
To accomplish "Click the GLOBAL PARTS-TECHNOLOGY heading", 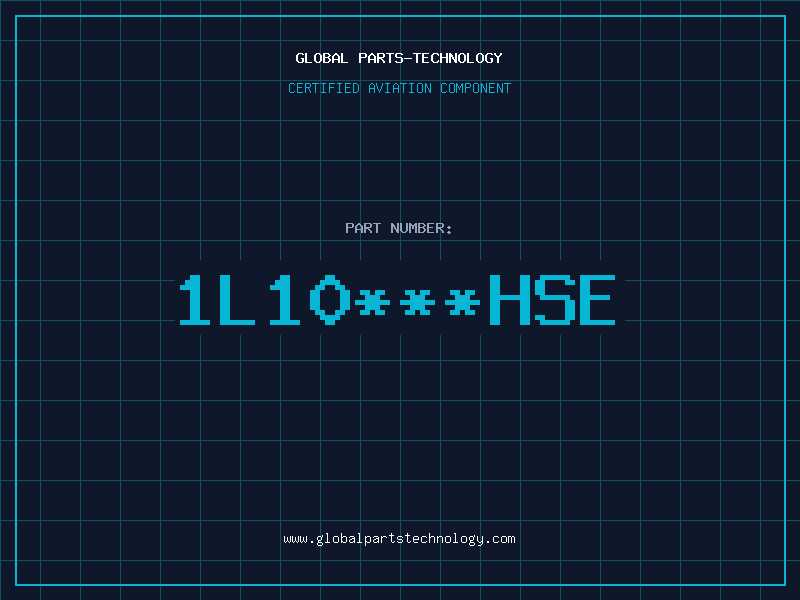I will pos(399,58).
